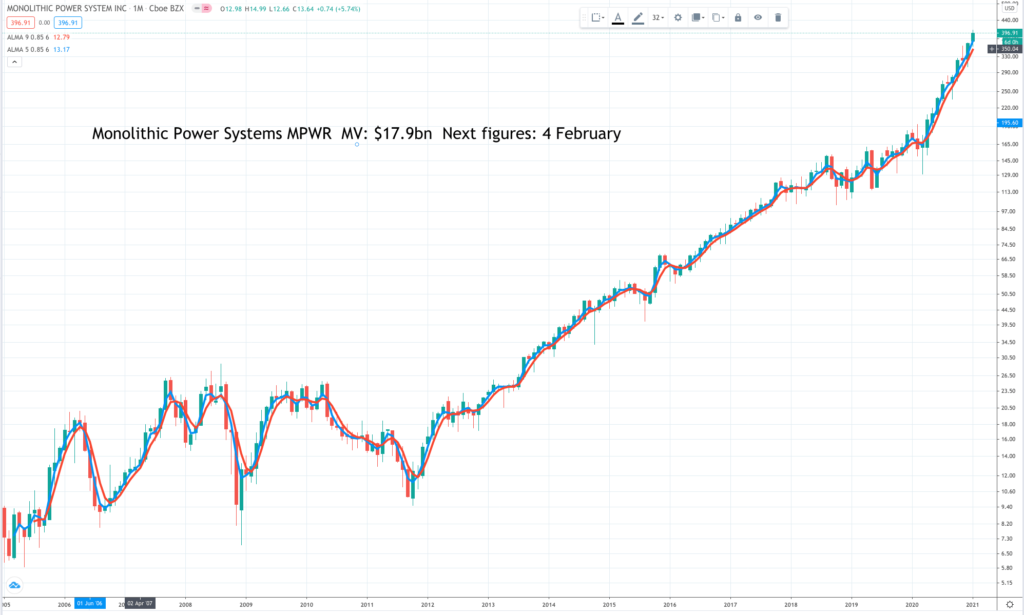
Task: Open the font size 32 dropdown
Action: coord(658,18)
